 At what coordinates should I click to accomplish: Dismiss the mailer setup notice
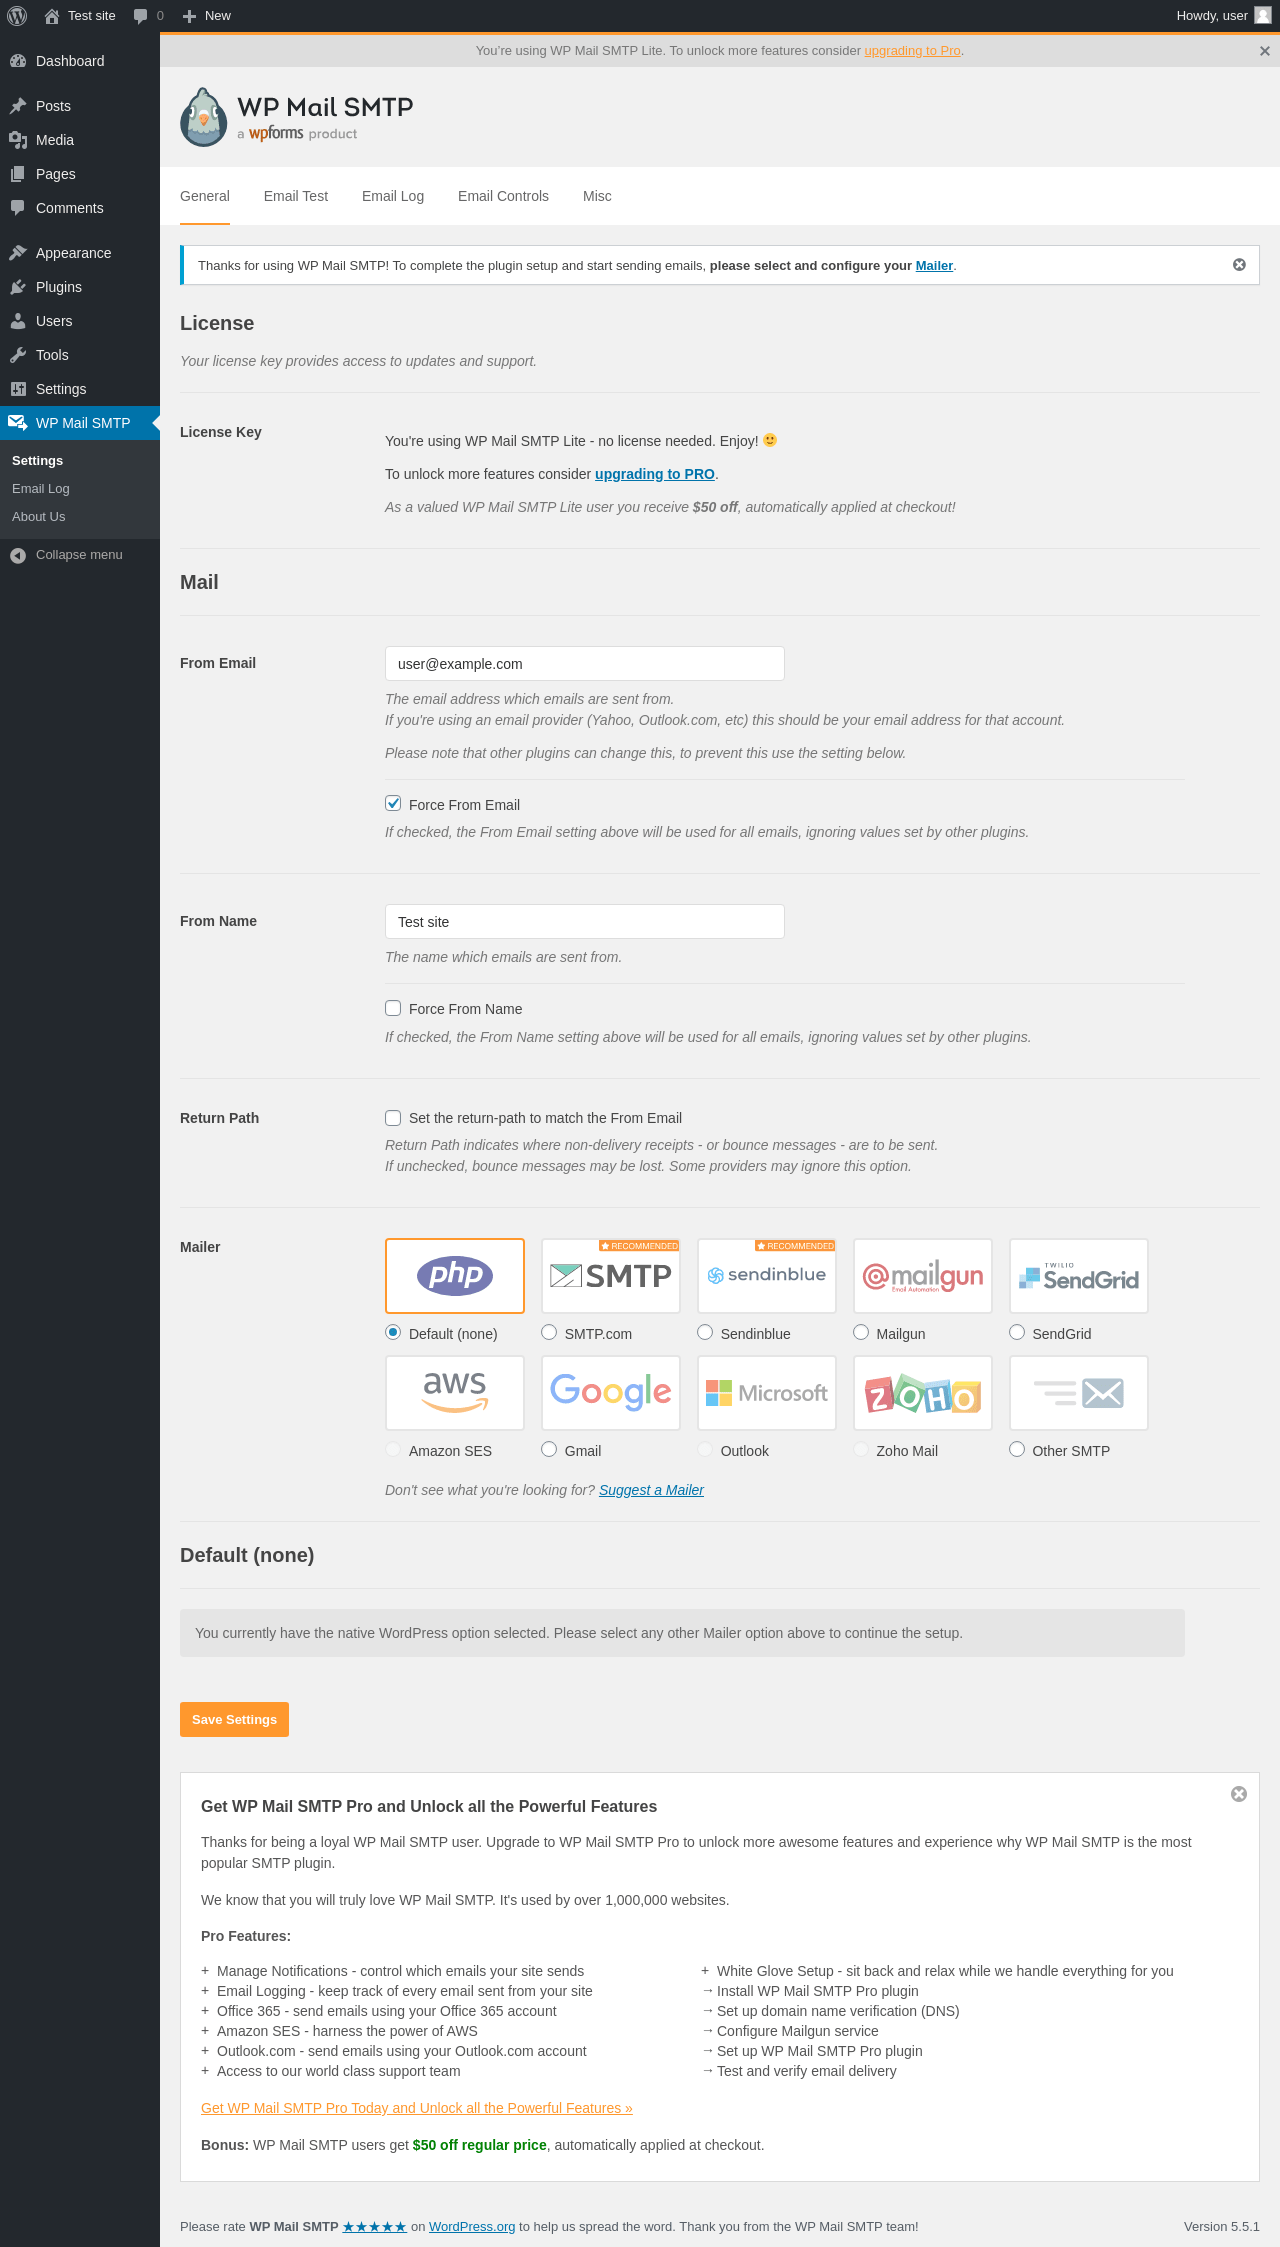pyautogui.click(x=1239, y=265)
